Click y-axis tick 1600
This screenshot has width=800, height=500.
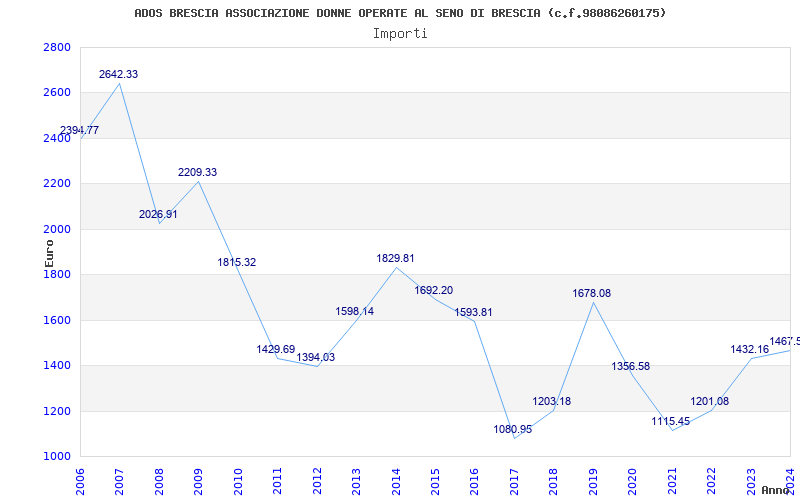pos(58,320)
